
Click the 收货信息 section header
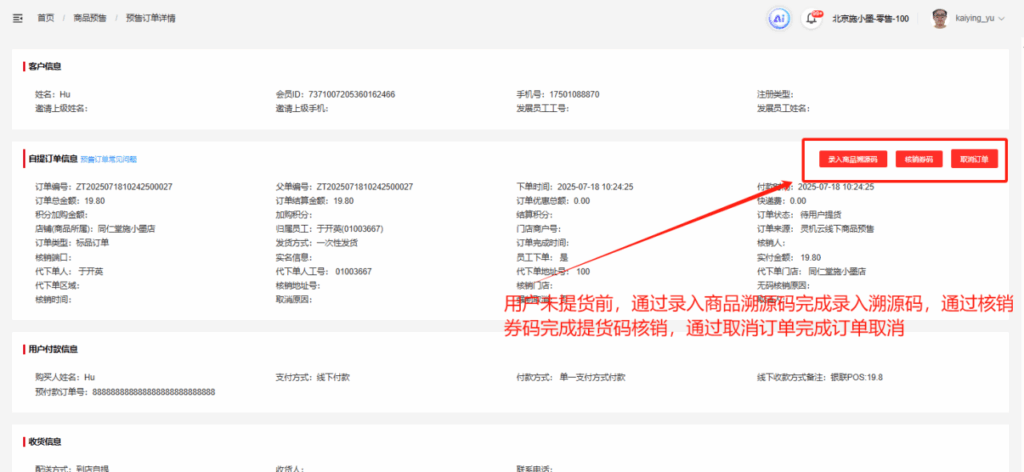44,440
